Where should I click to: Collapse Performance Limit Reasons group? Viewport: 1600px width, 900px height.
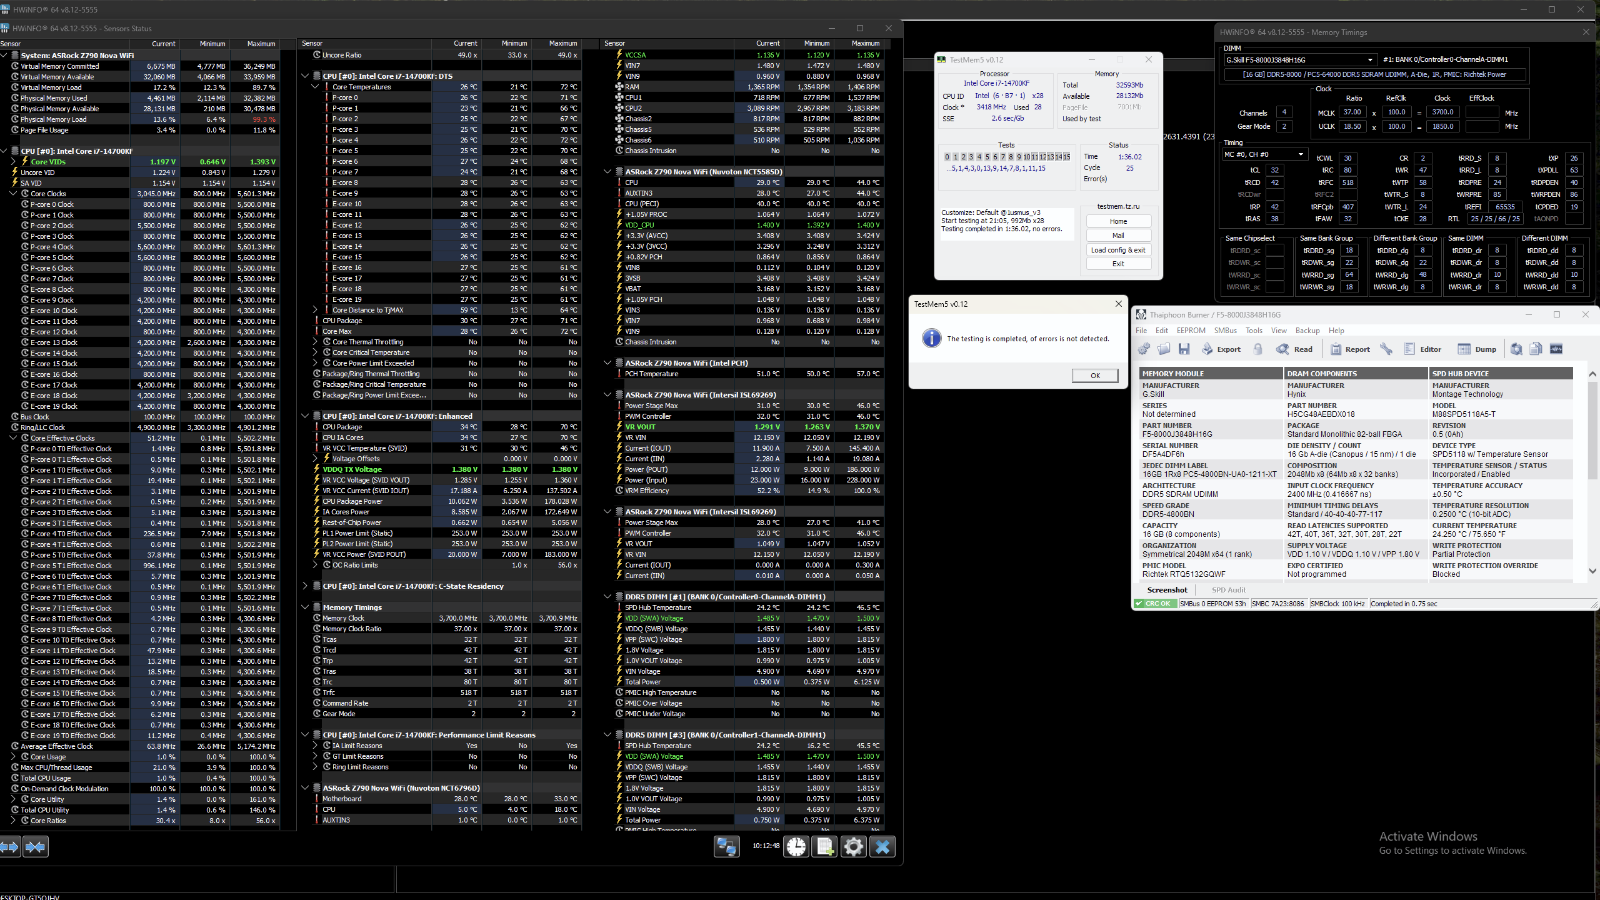tap(306, 735)
